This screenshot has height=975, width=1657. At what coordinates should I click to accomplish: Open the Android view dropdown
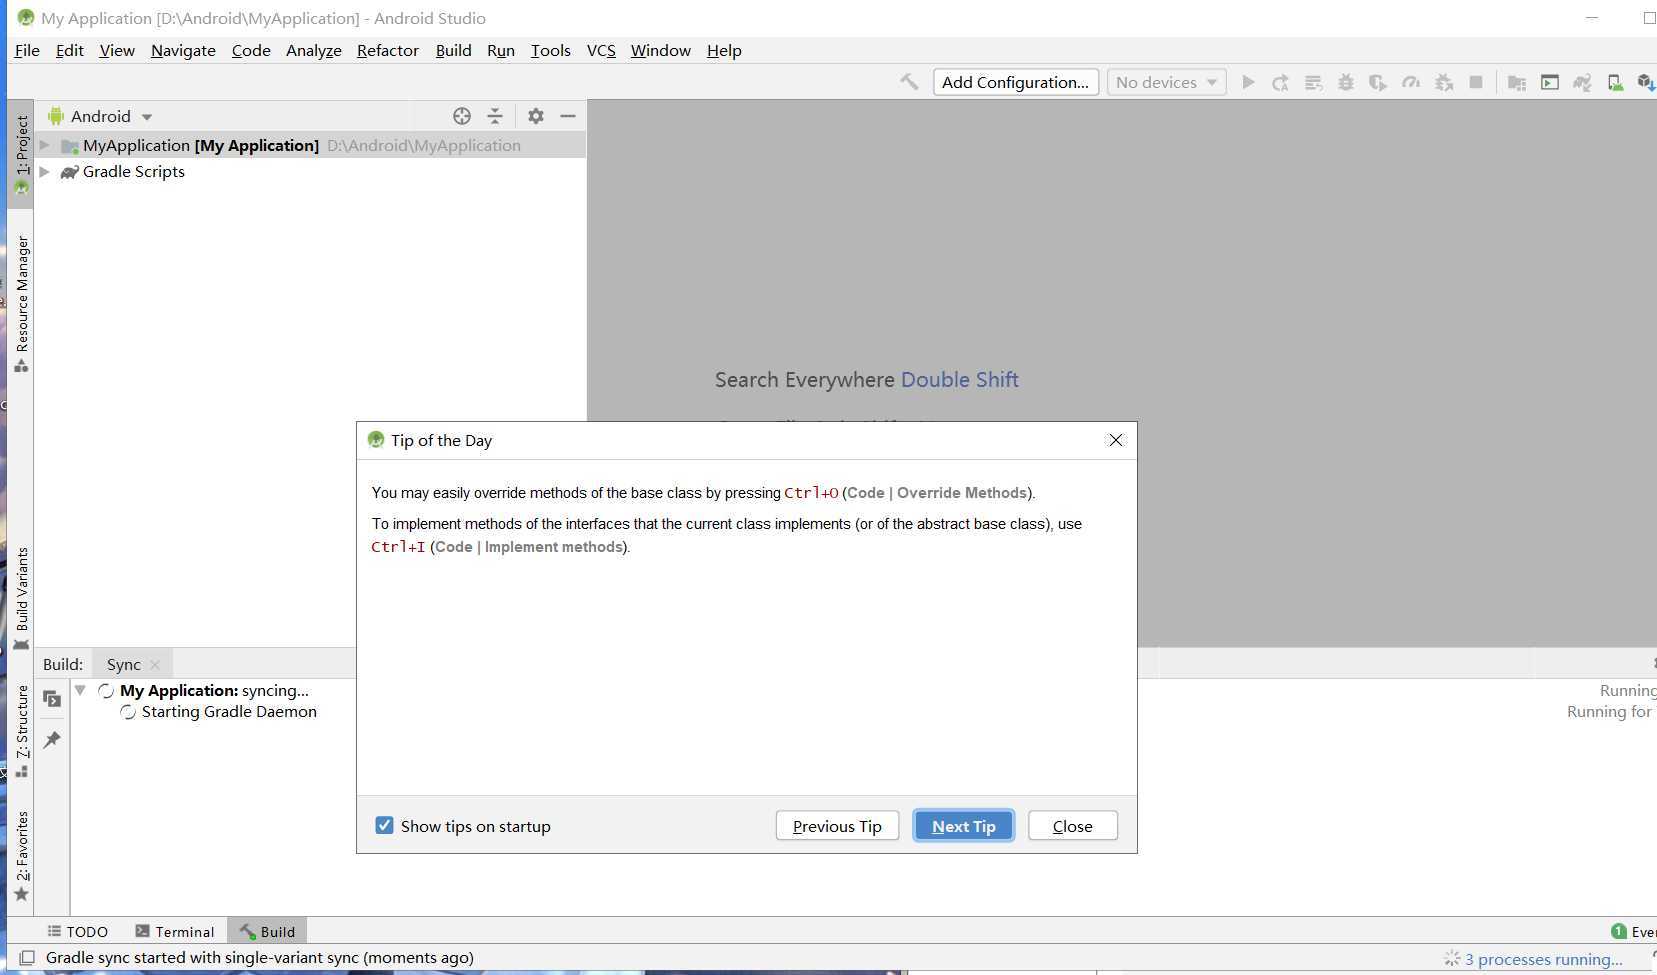point(100,116)
